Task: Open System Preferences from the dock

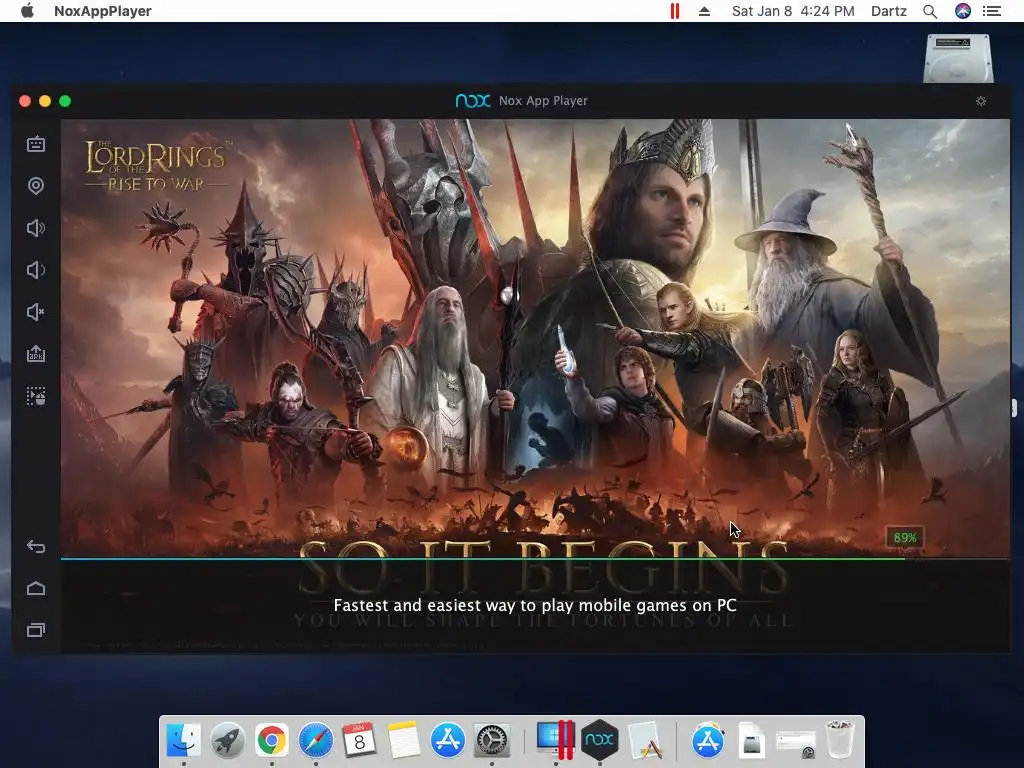Action: pos(491,740)
